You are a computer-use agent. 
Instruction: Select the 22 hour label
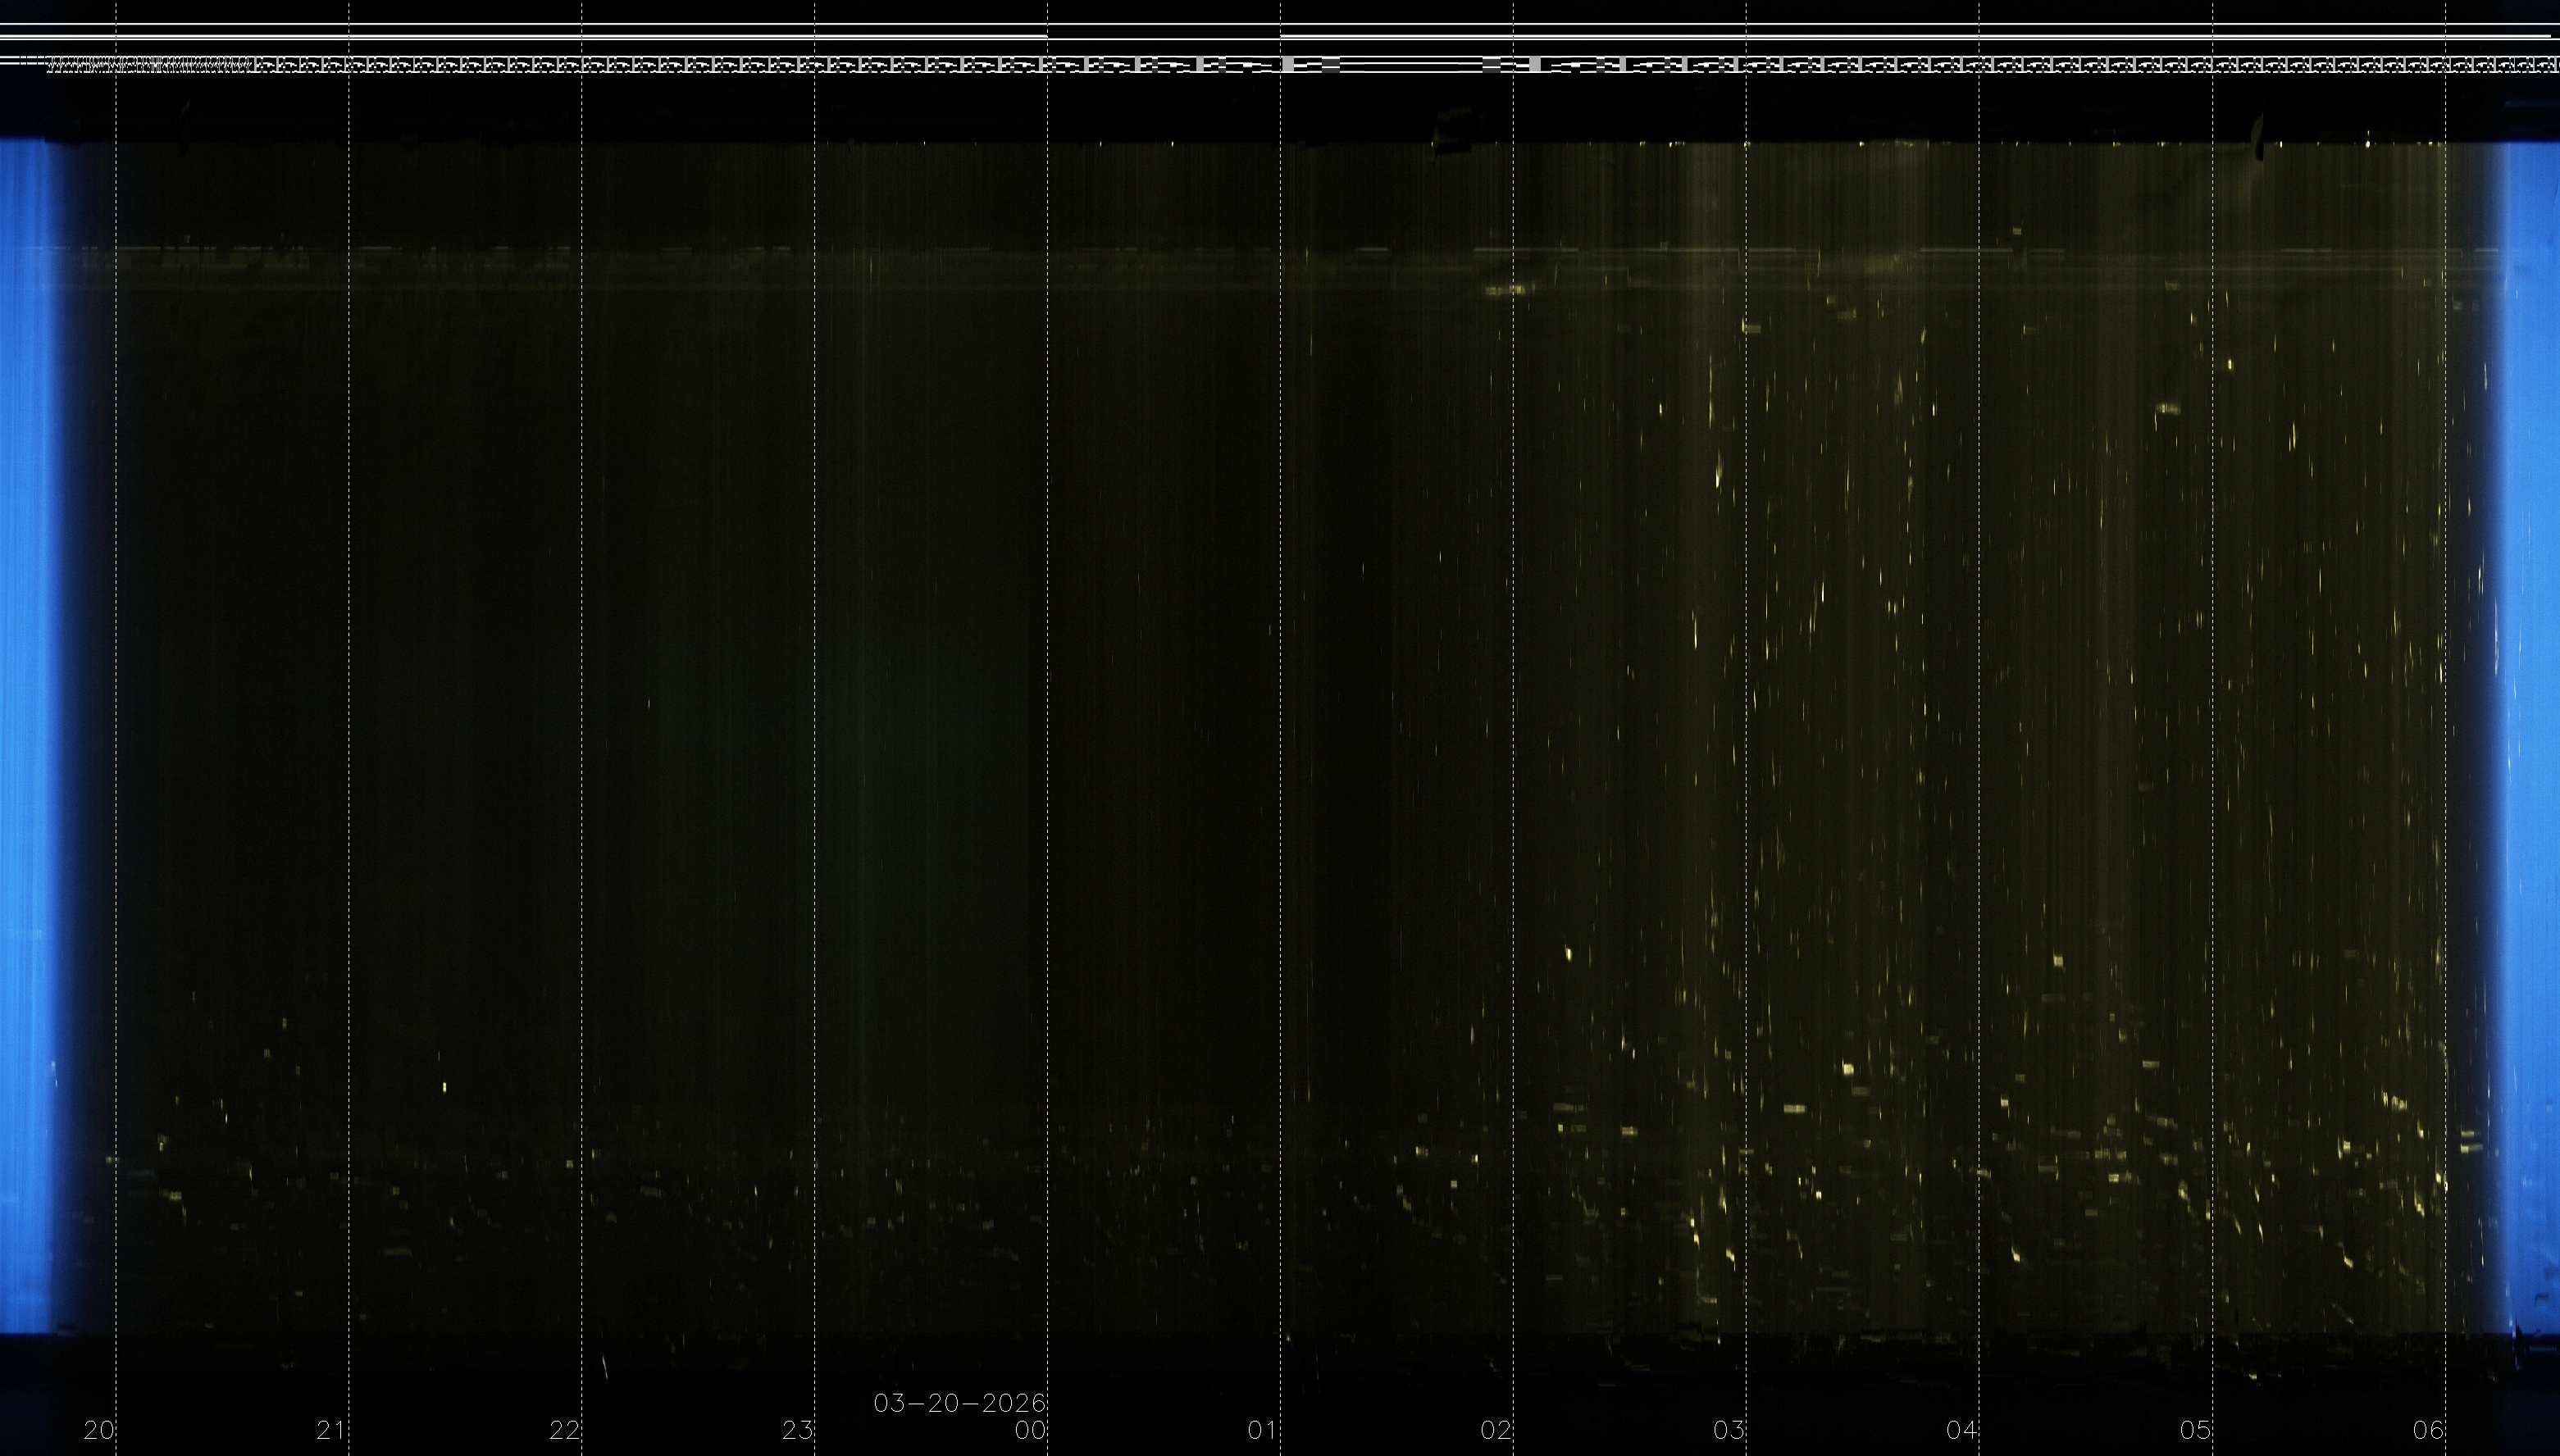click(564, 1430)
